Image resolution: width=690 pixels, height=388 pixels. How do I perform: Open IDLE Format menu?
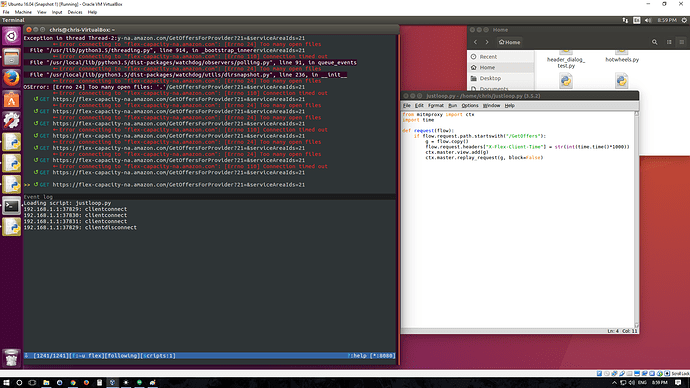coord(436,106)
